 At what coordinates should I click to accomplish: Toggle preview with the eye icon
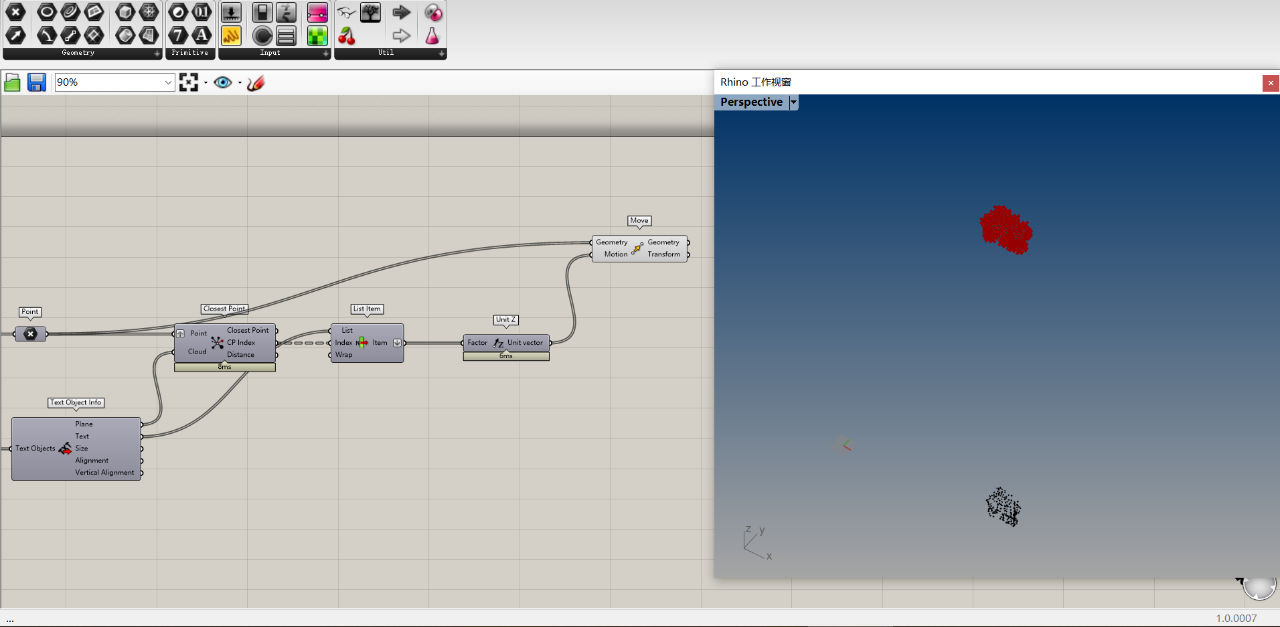click(x=222, y=83)
